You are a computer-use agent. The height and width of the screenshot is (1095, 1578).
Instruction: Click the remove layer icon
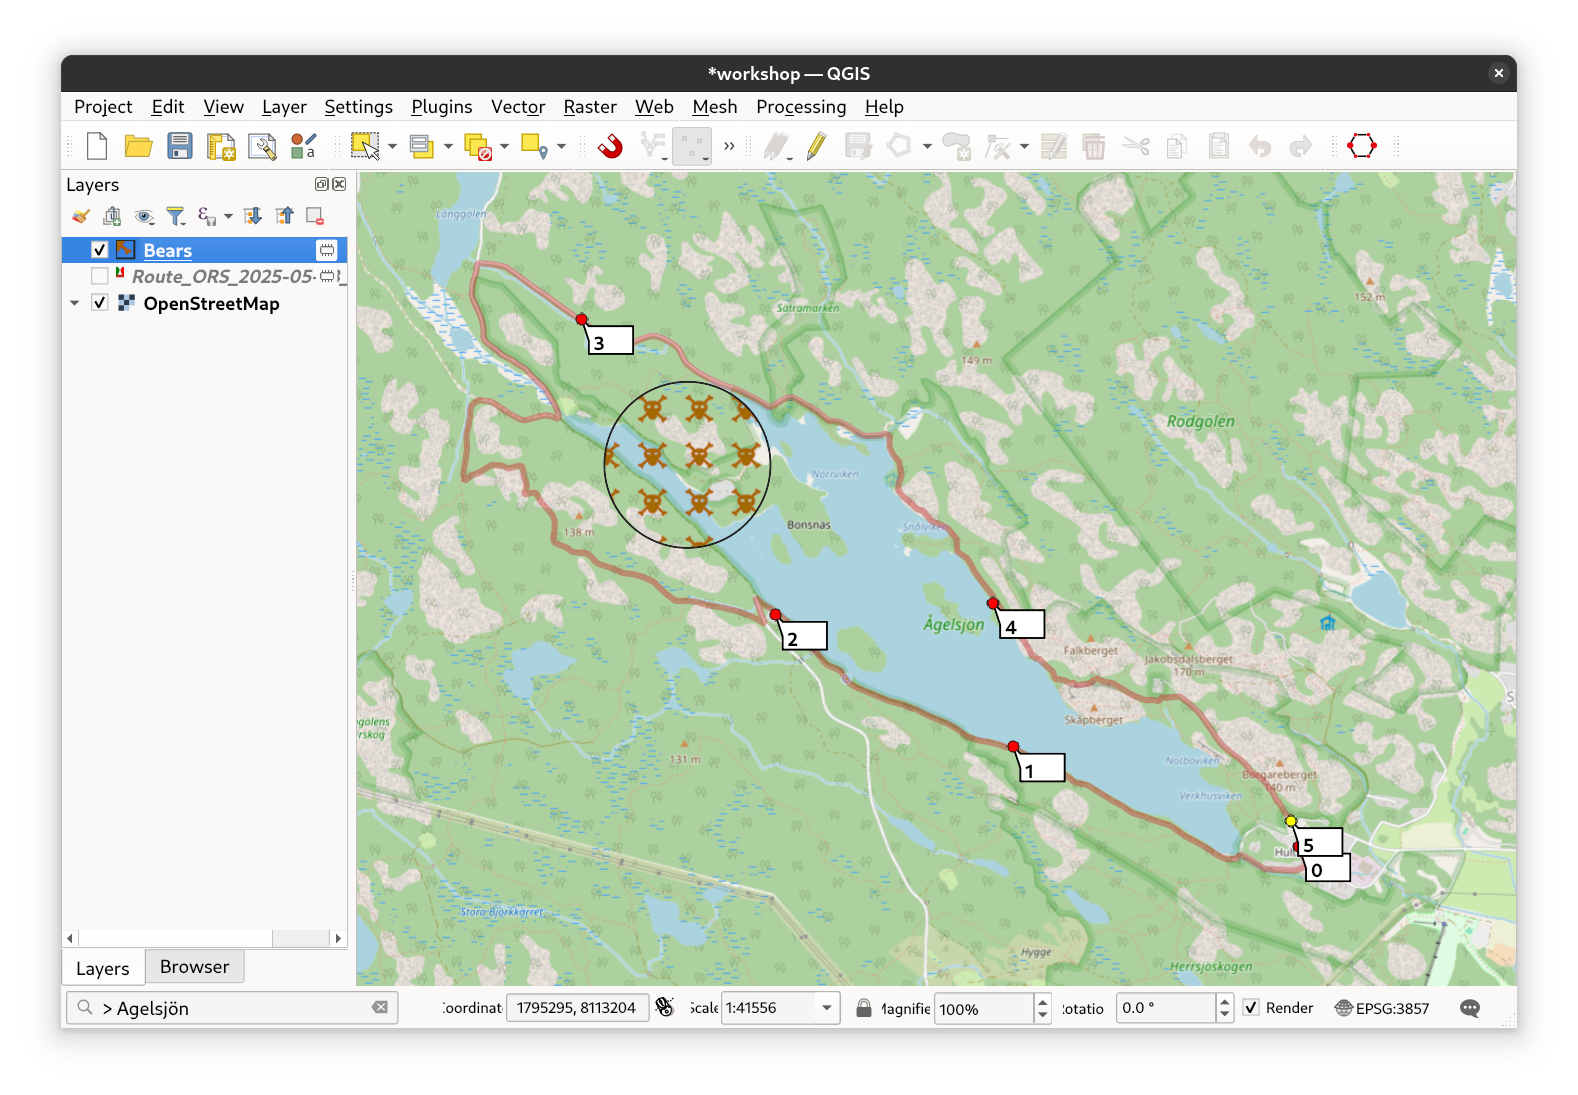click(x=315, y=216)
